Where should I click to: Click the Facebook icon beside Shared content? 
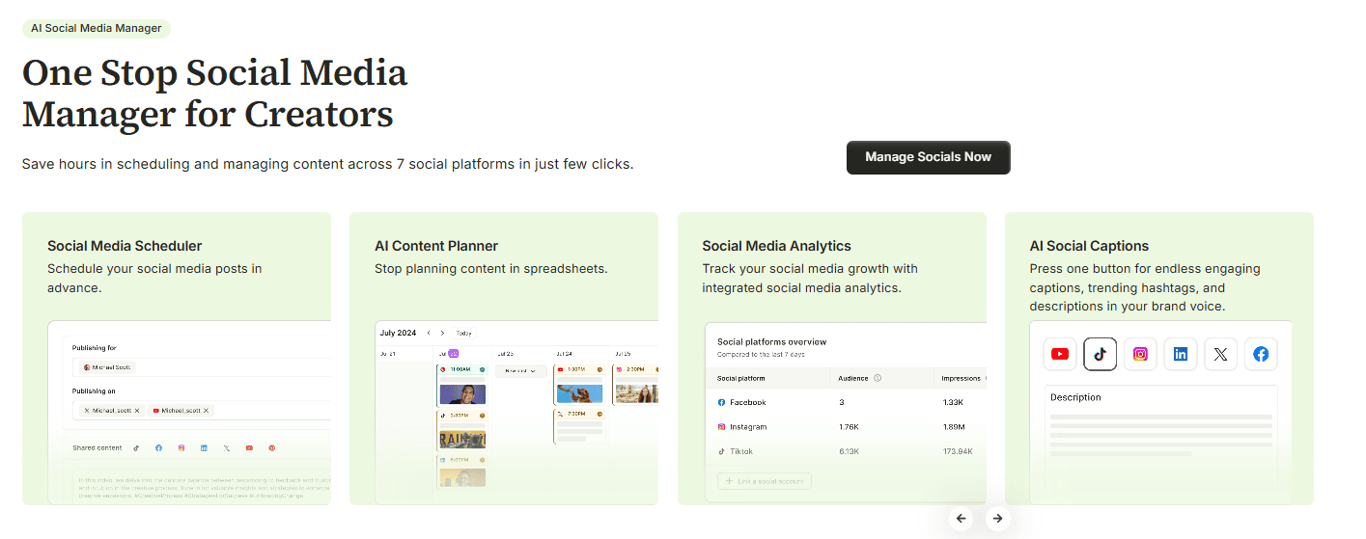(x=158, y=448)
